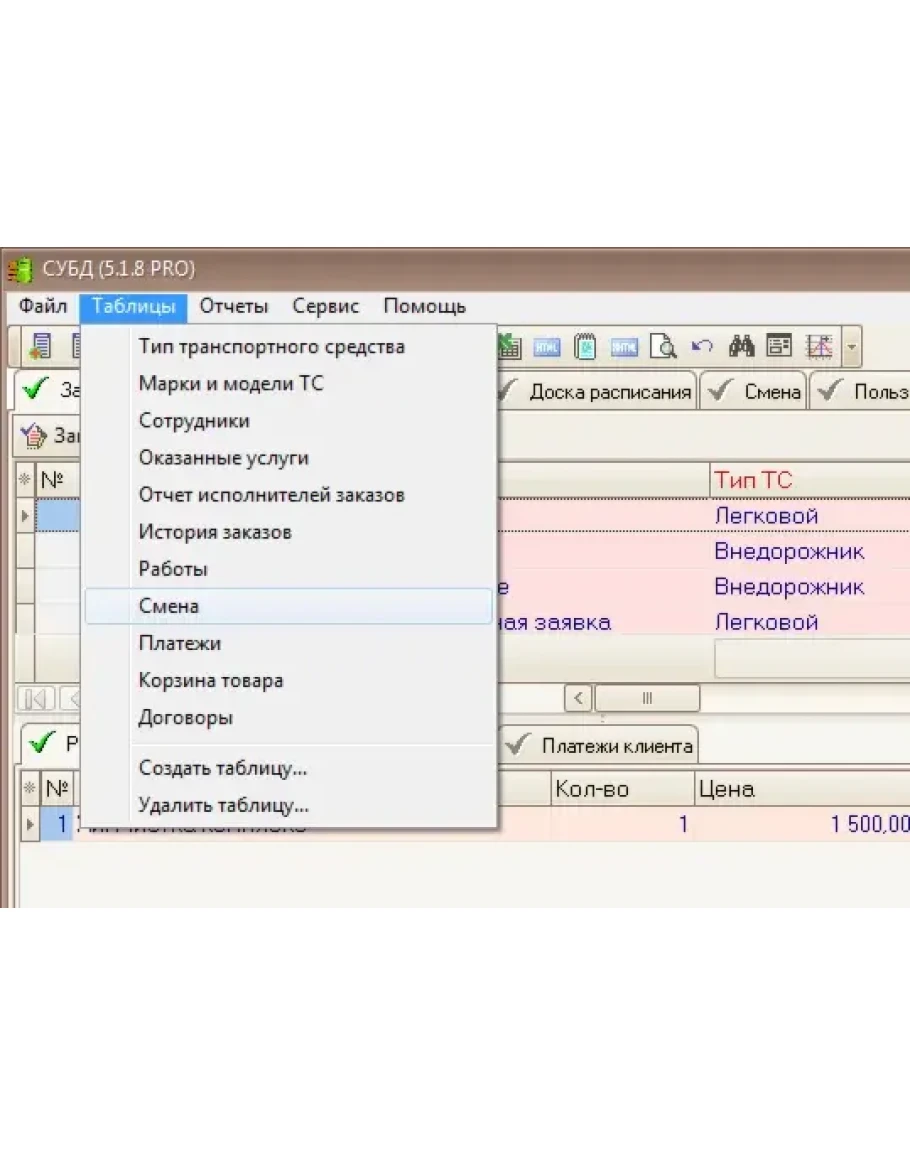Expand the toolbar overflow dropdown arrow
The height and width of the screenshot is (1155, 910).
(x=851, y=348)
